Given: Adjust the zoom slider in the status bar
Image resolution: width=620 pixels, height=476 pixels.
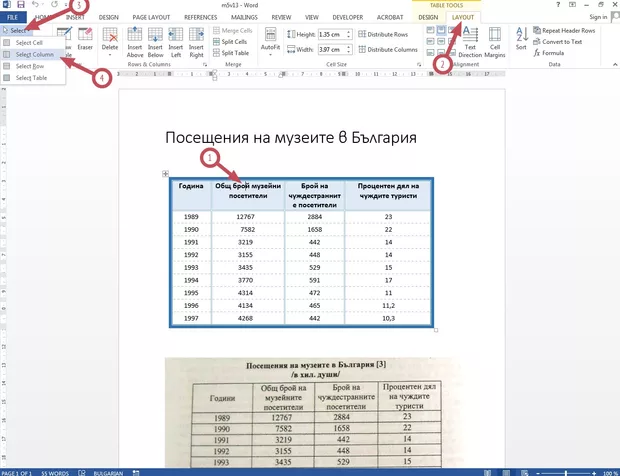Looking at the screenshot, I should pos(566,473).
